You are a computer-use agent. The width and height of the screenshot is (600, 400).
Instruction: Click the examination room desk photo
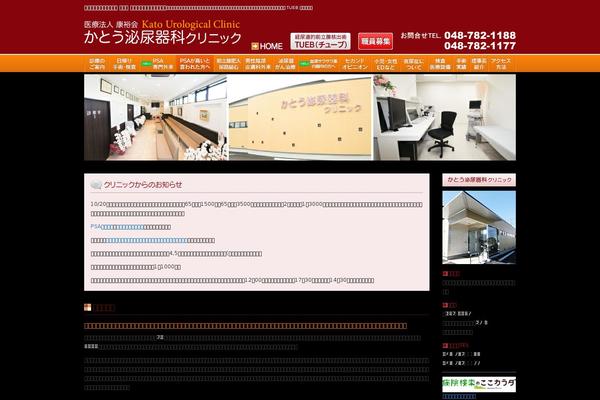point(445,117)
